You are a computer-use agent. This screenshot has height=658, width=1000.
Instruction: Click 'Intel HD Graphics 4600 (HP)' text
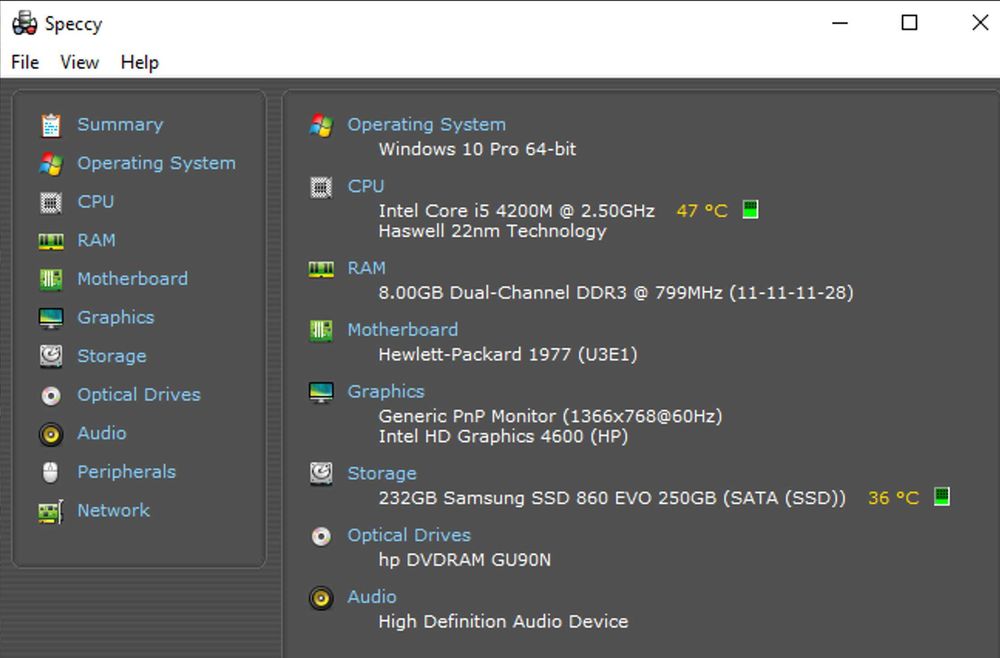(x=503, y=437)
